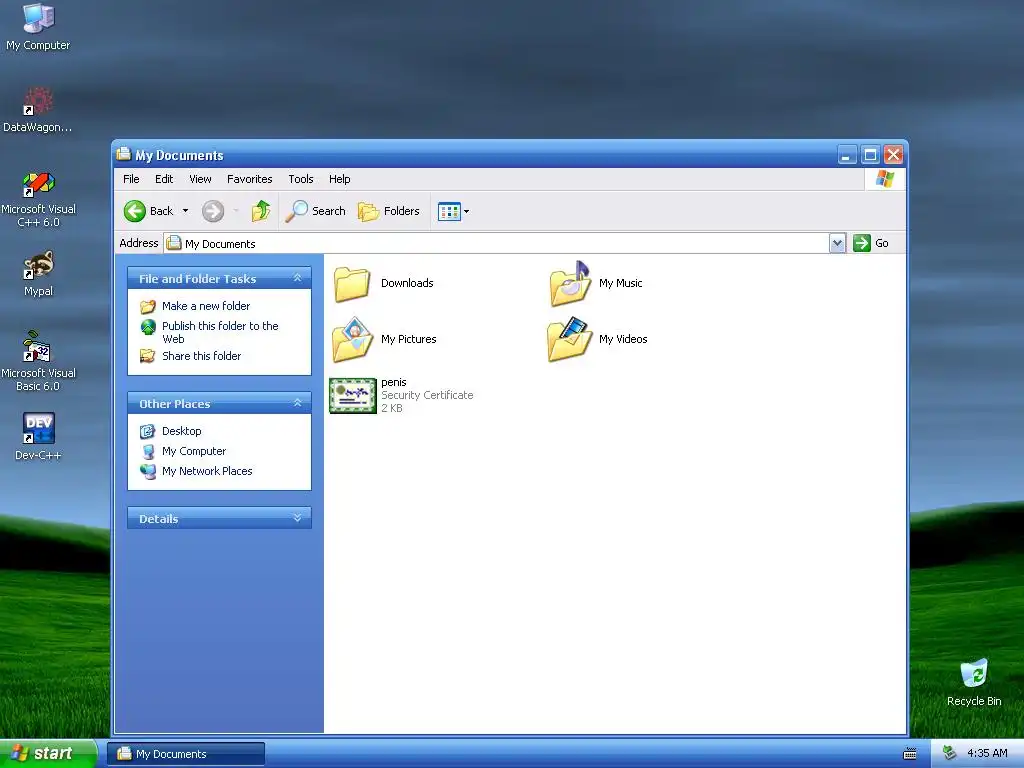Click the Safely Remove Hardware tray icon

[949, 753]
